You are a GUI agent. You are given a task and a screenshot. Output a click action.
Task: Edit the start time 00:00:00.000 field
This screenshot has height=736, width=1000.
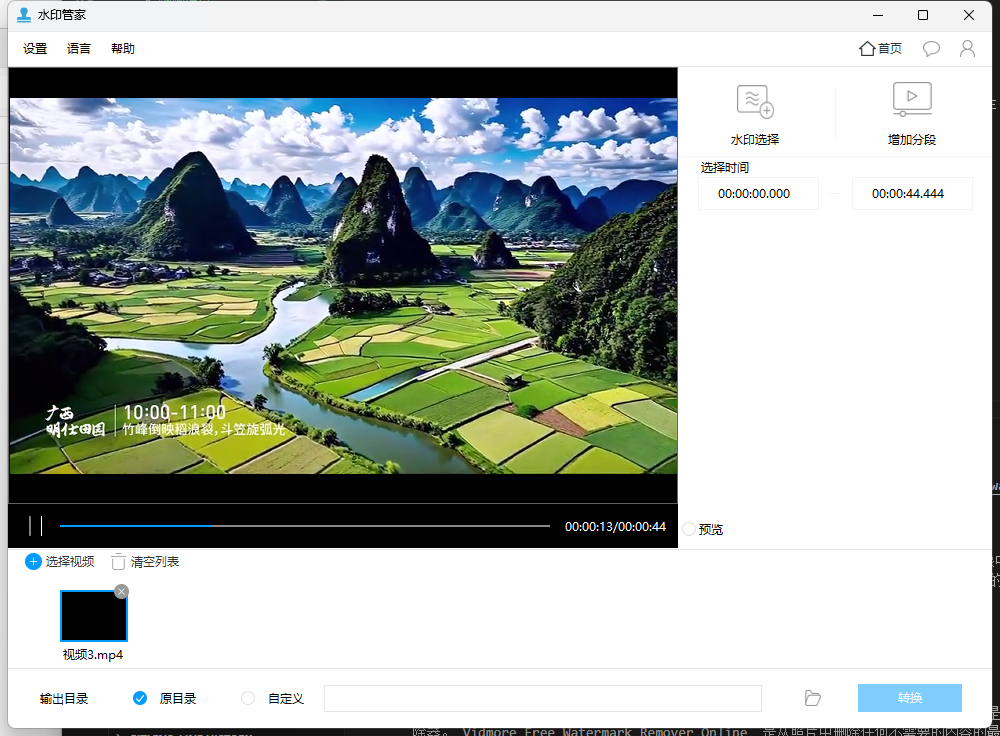point(758,193)
